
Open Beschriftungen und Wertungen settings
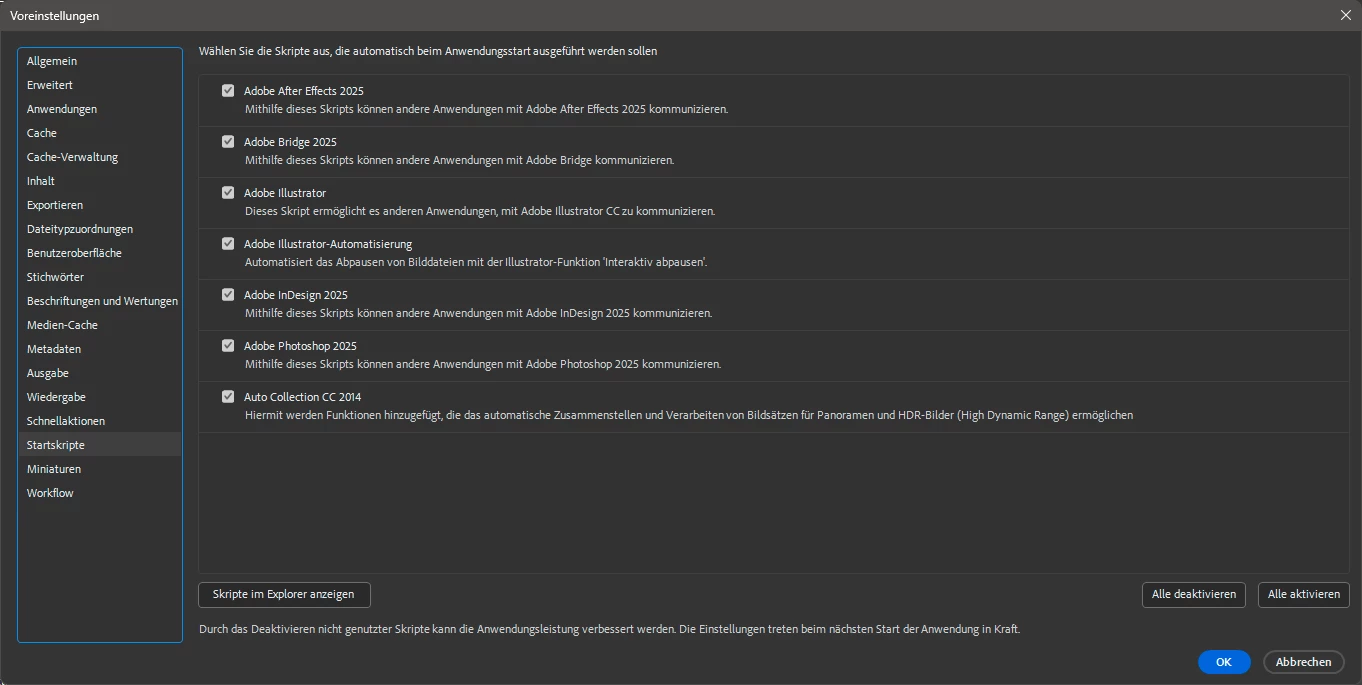(100, 301)
